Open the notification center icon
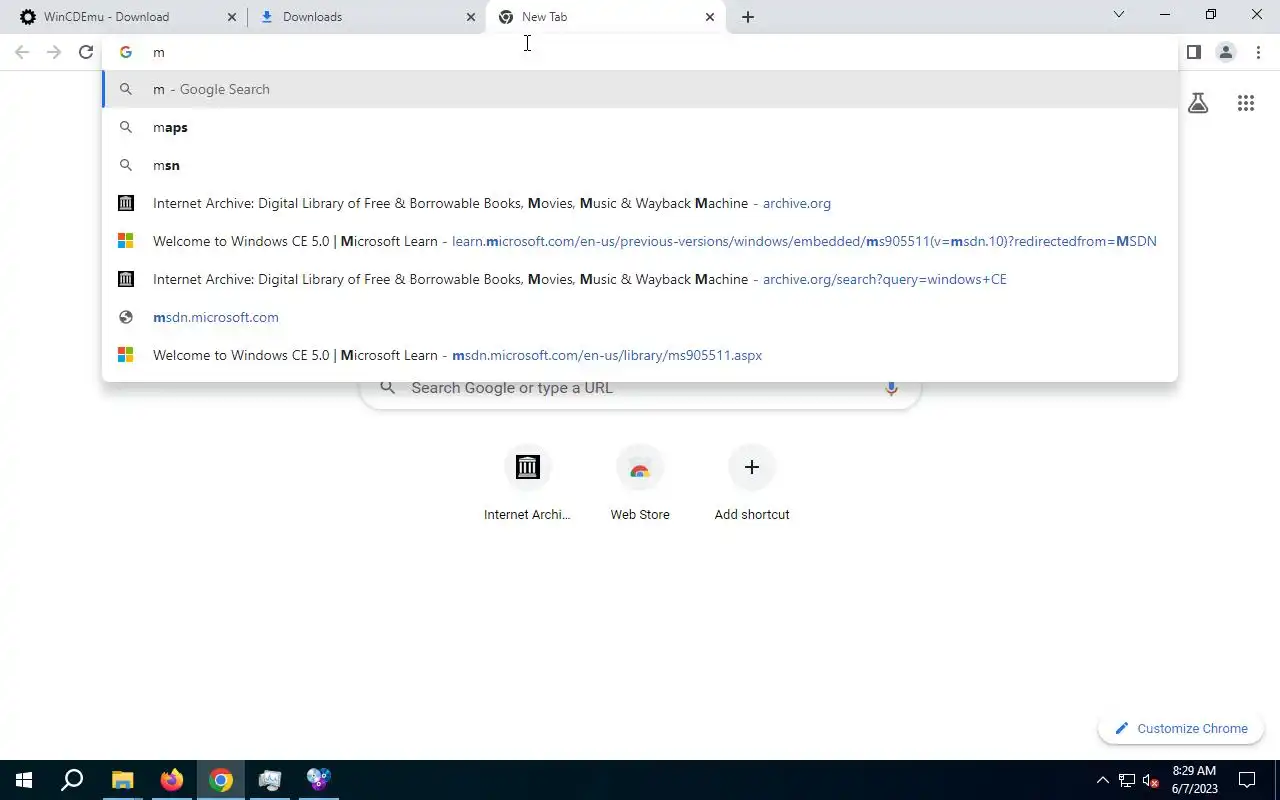 click(1247, 780)
